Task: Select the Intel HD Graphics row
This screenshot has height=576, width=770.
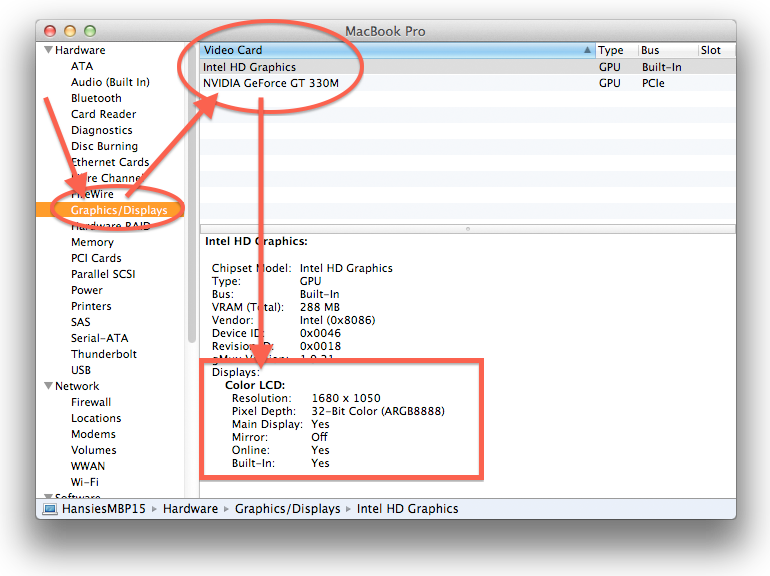Action: pyautogui.click(x=467, y=67)
